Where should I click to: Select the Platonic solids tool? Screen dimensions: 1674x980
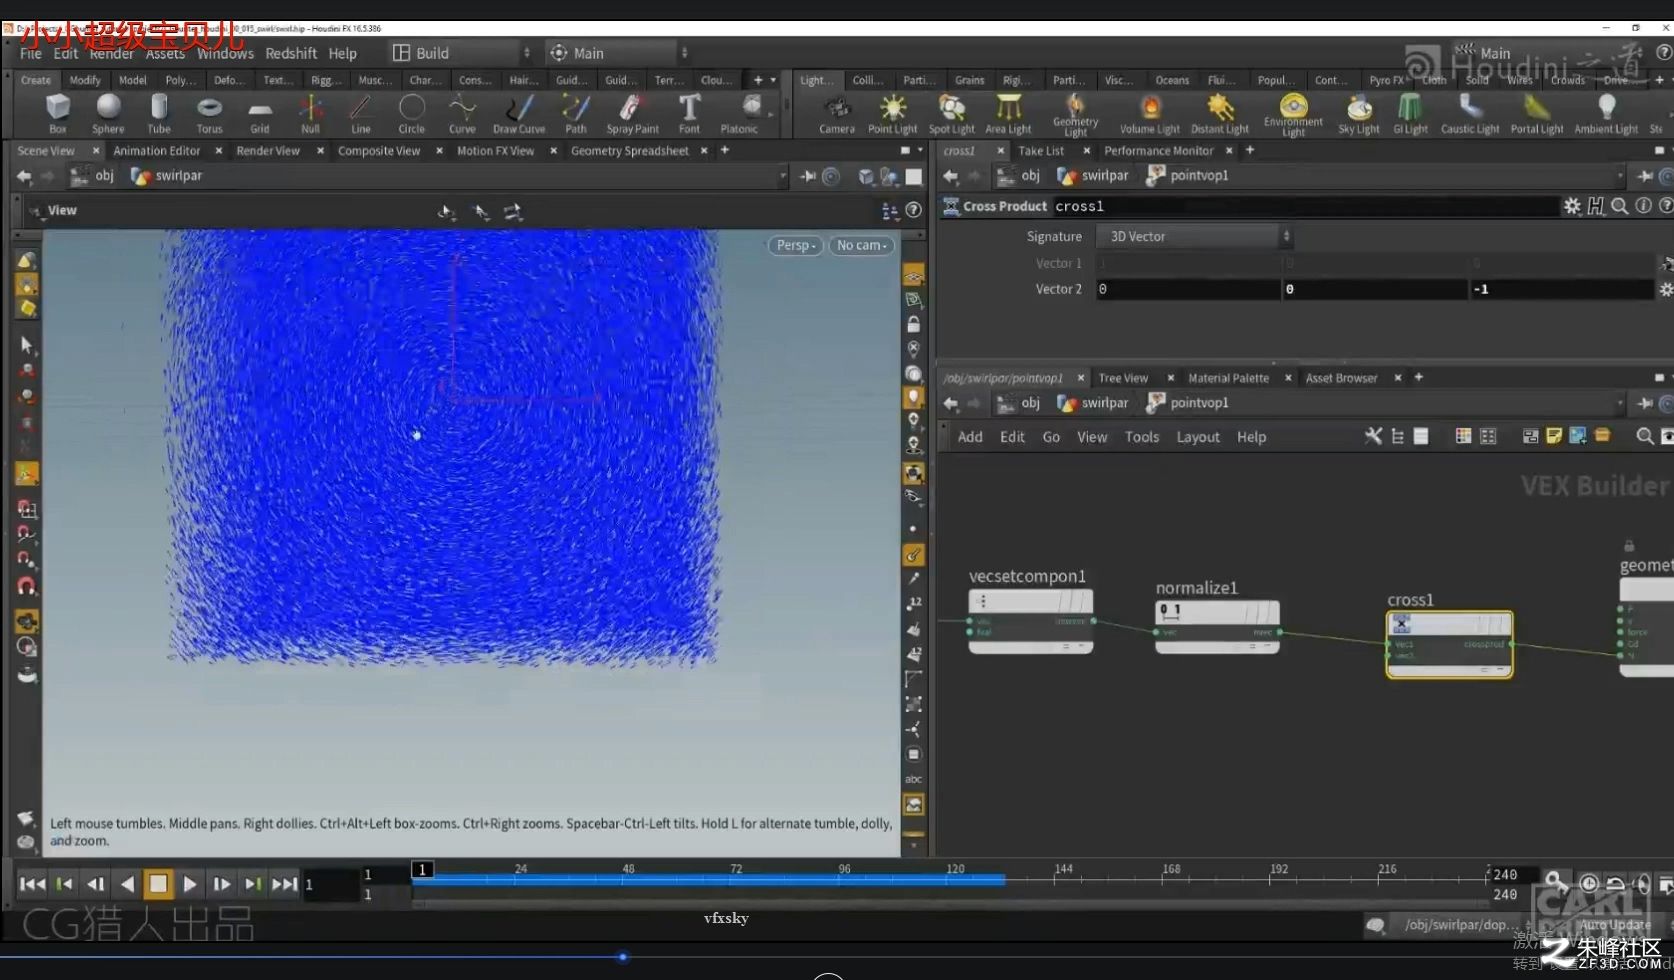click(740, 113)
